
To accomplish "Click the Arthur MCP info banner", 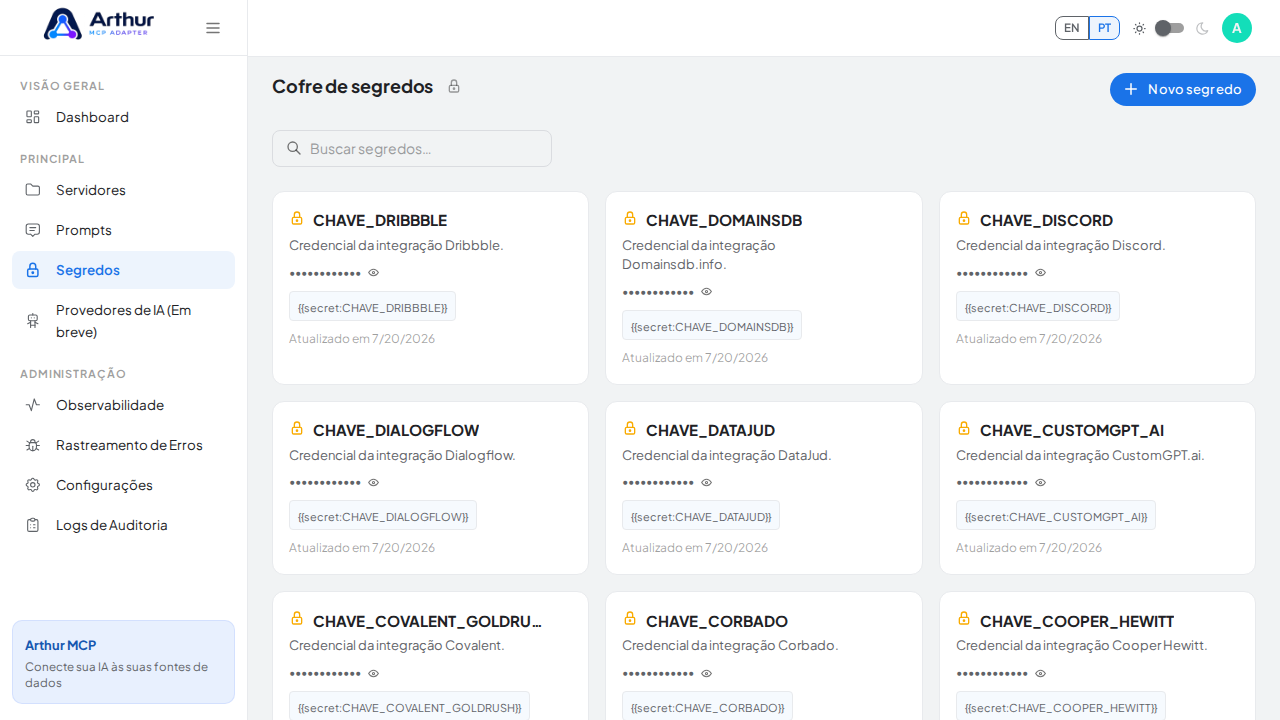I will 123,662.
